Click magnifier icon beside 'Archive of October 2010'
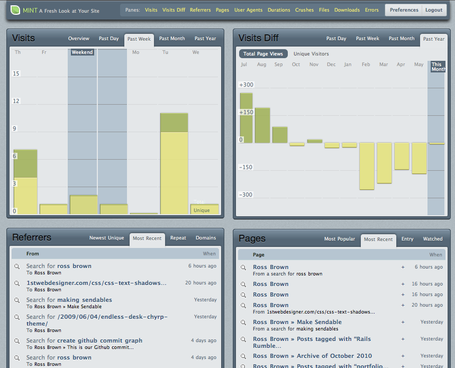455x368 pixels. tap(244, 356)
